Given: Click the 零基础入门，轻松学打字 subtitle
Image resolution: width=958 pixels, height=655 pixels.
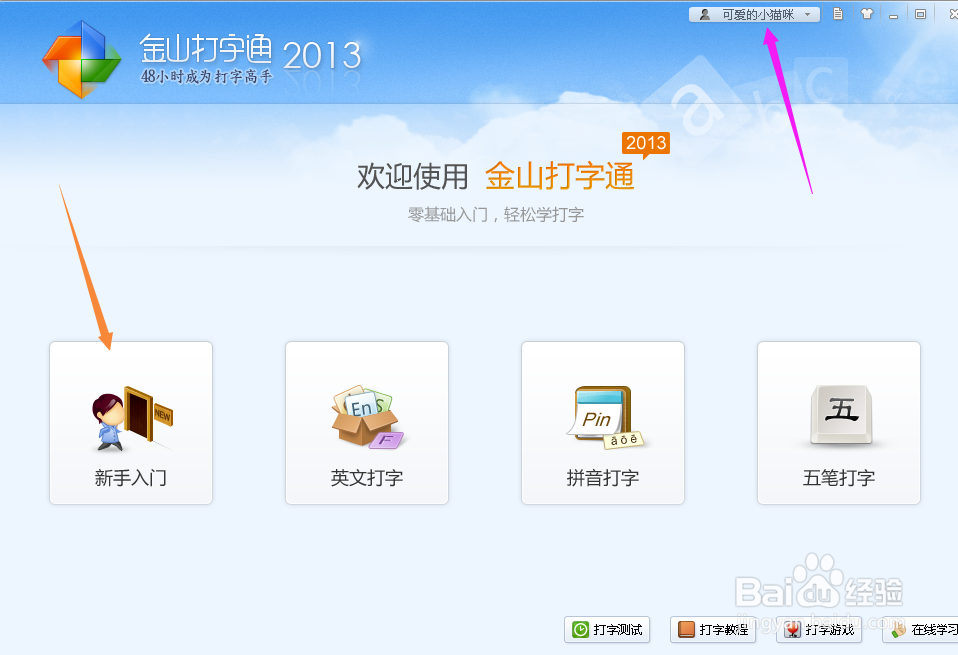Looking at the screenshot, I should [495, 214].
